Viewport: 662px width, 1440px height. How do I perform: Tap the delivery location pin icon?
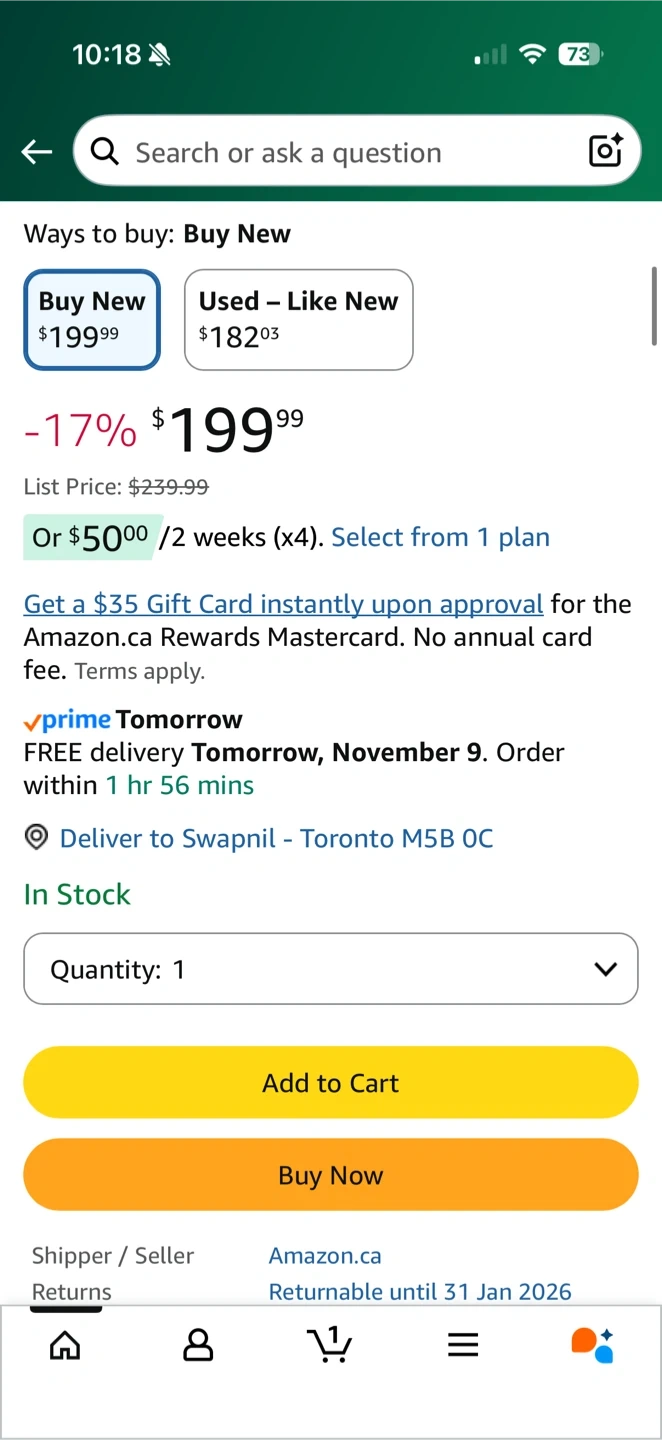point(36,838)
